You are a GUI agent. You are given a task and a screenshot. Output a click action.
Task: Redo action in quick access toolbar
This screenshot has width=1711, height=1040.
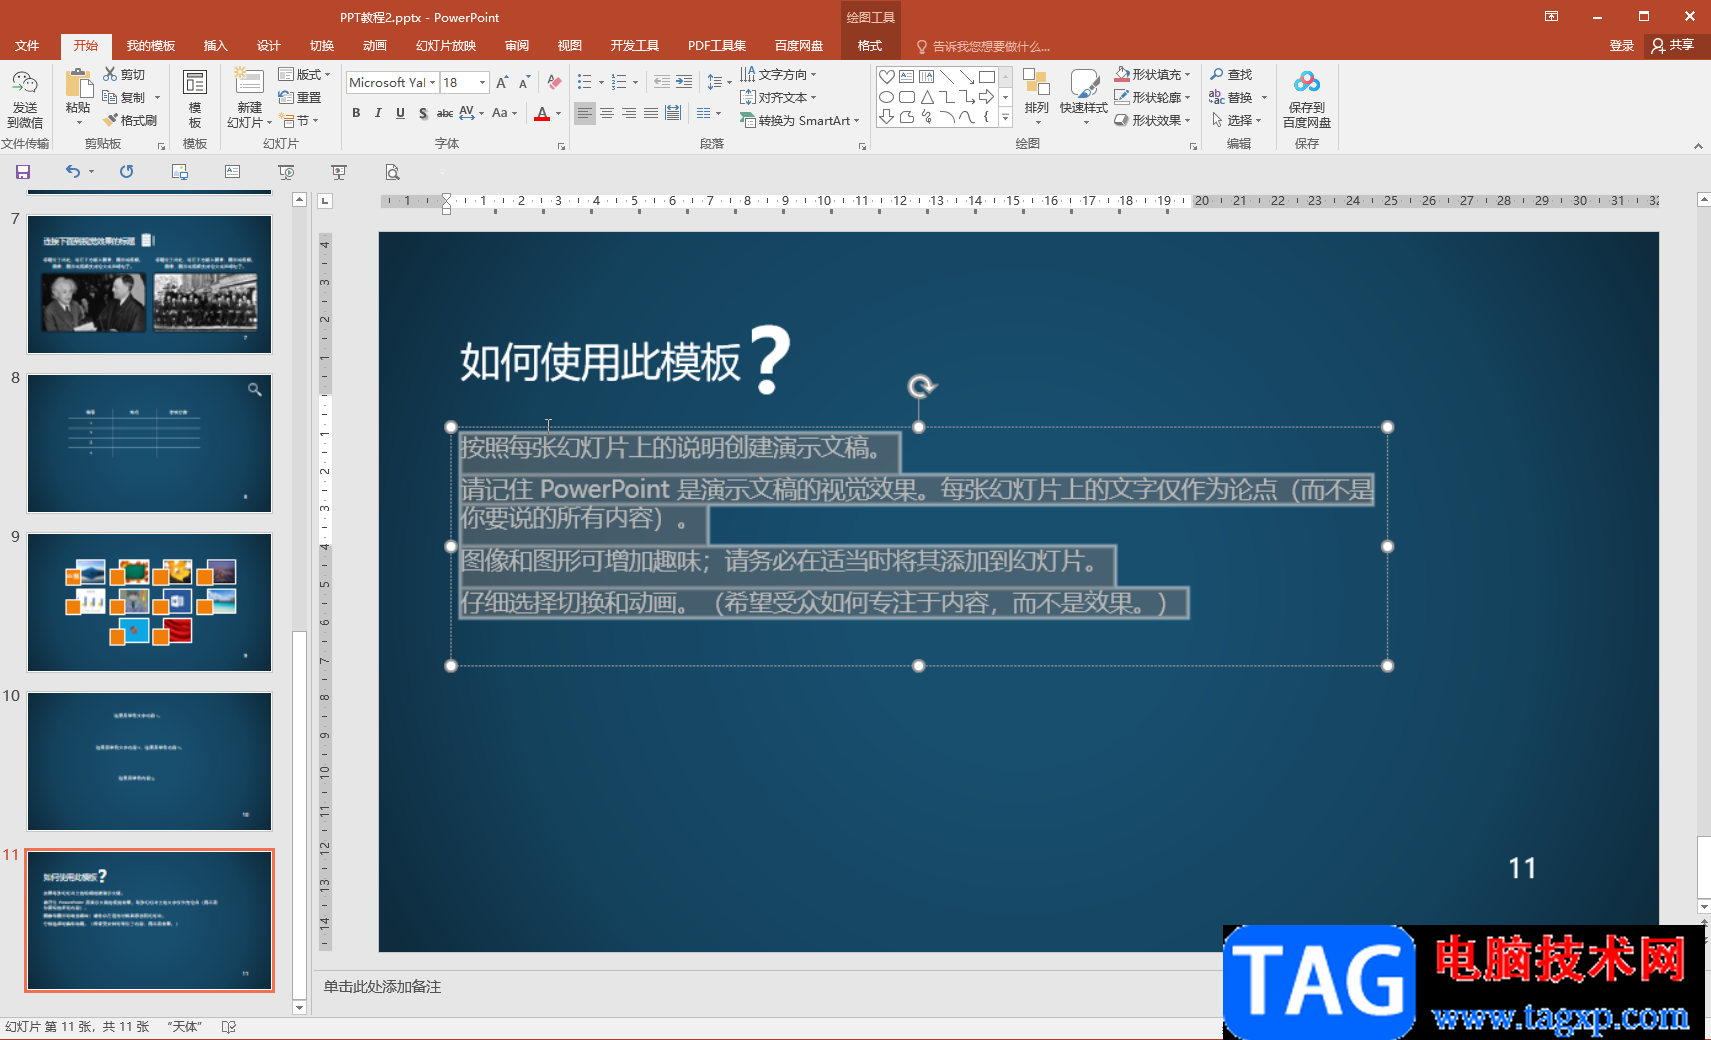(126, 172)
